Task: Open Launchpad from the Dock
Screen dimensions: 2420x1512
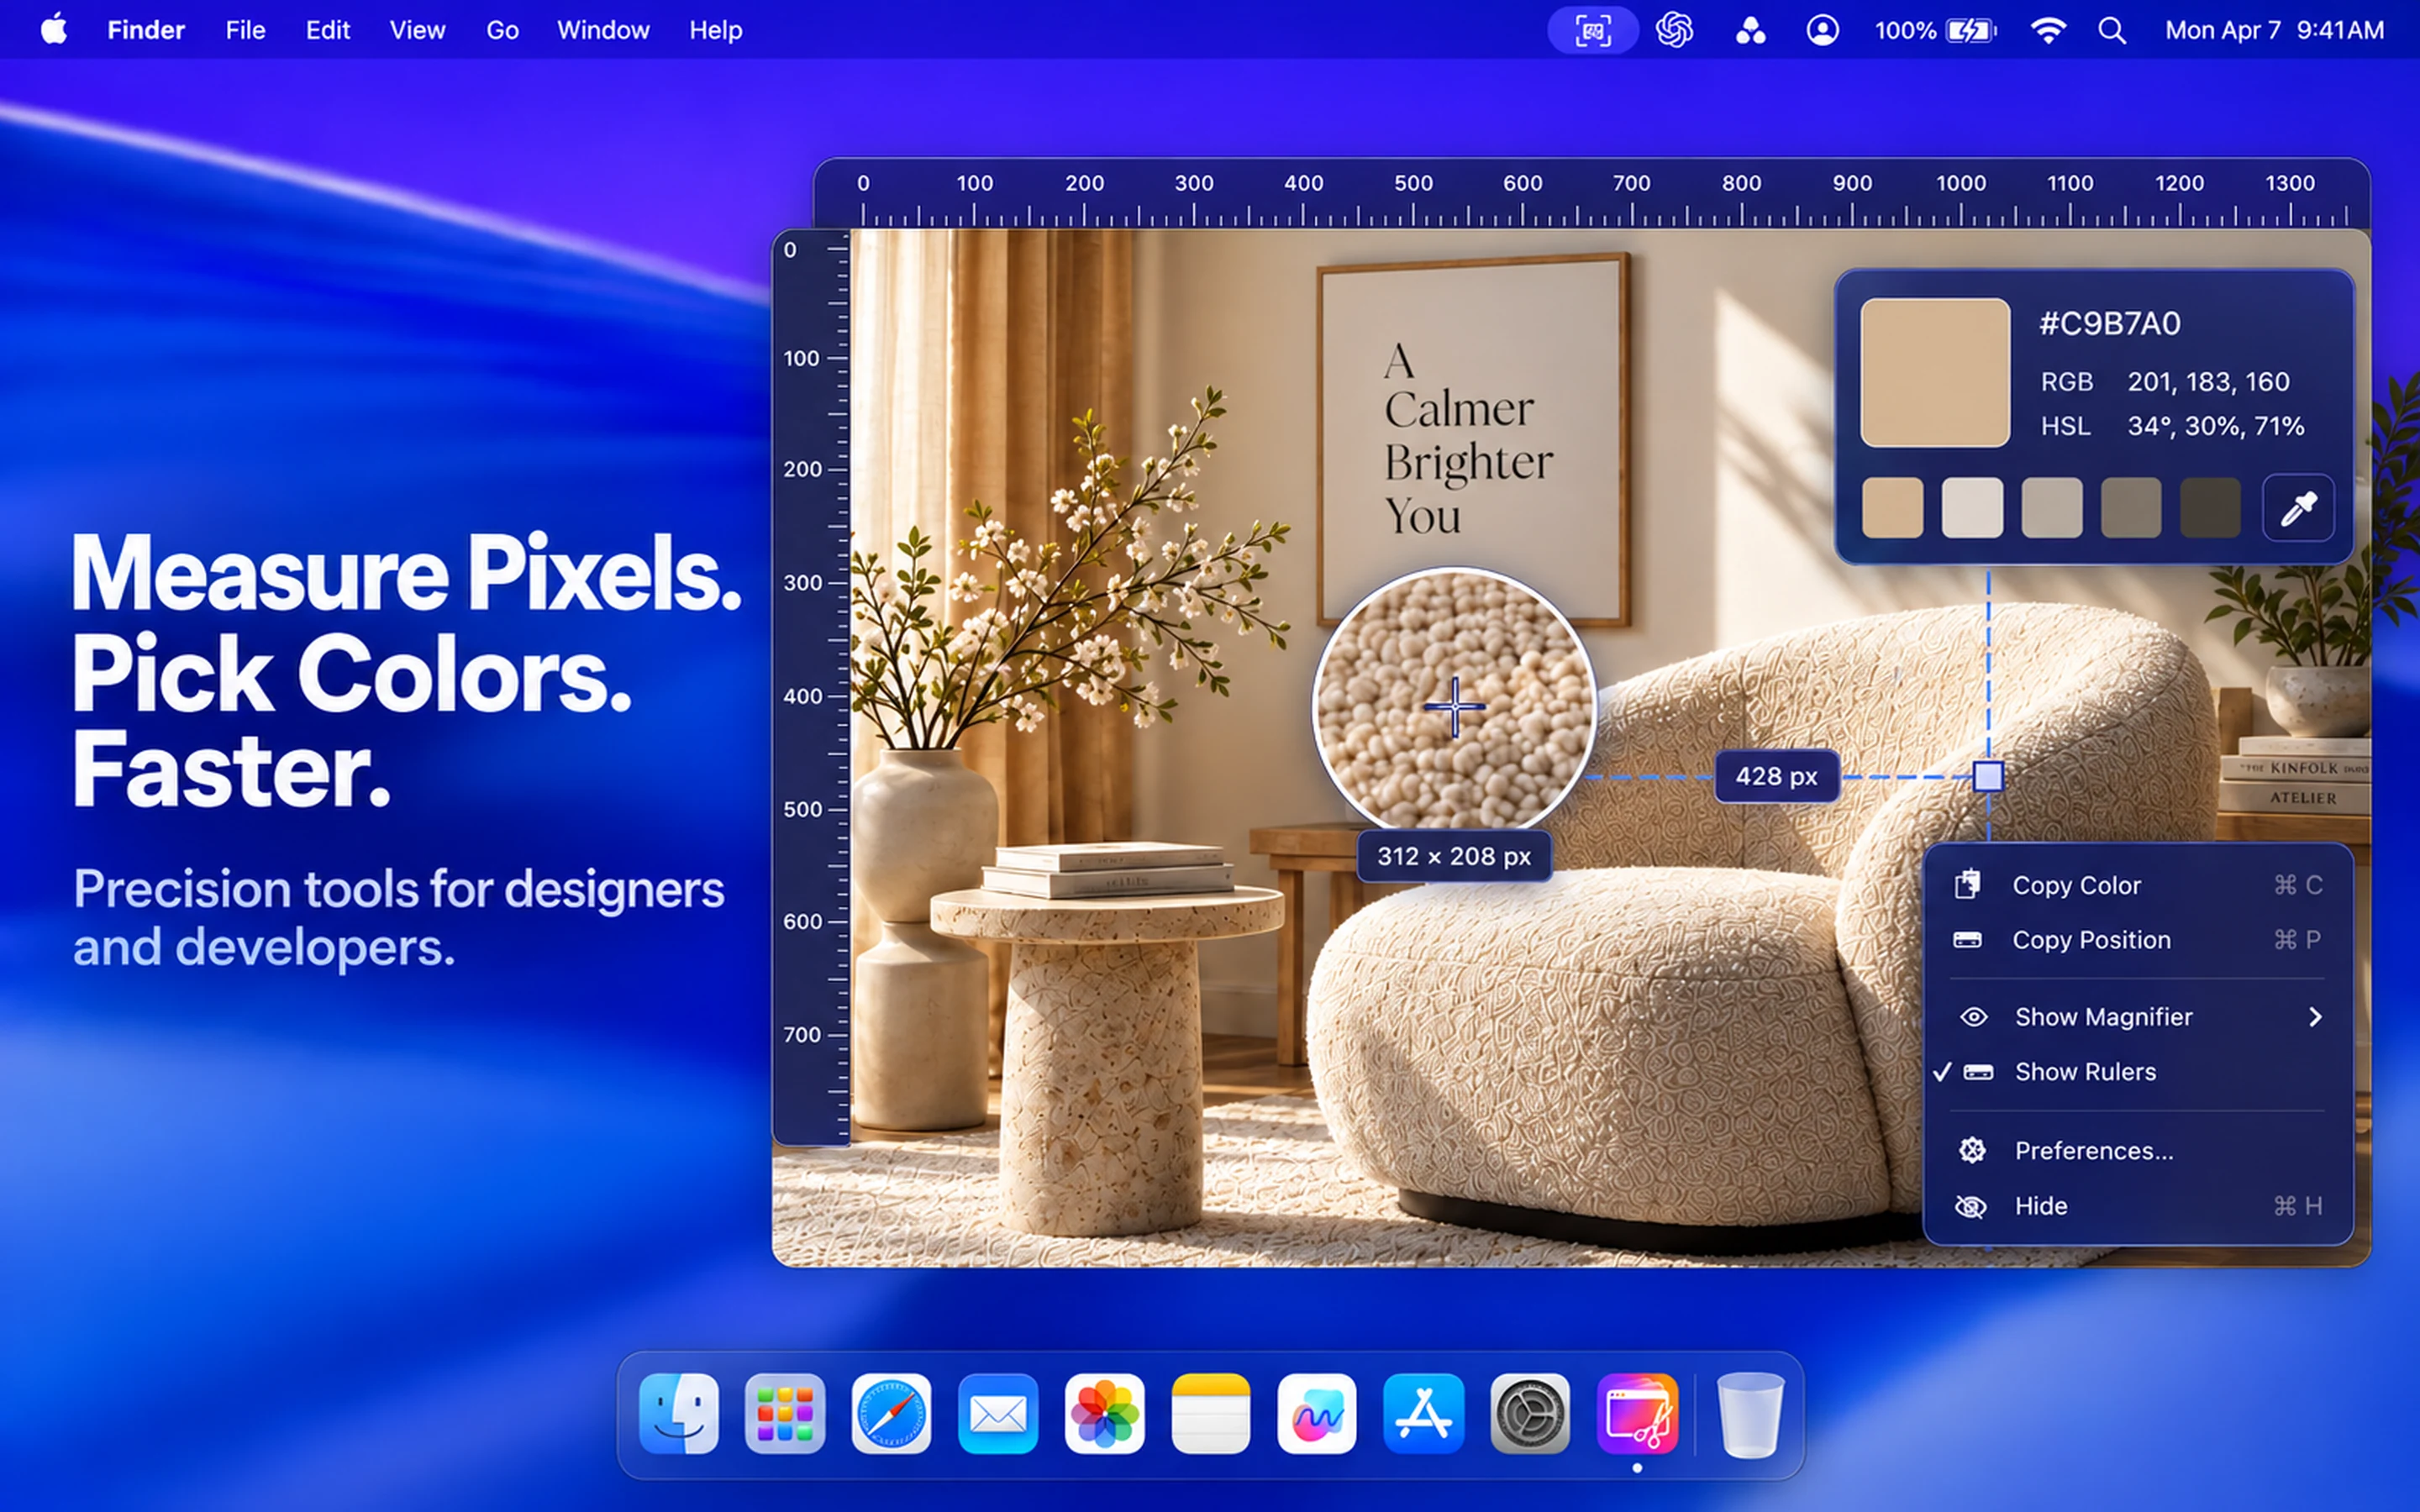Action: 785,1413
